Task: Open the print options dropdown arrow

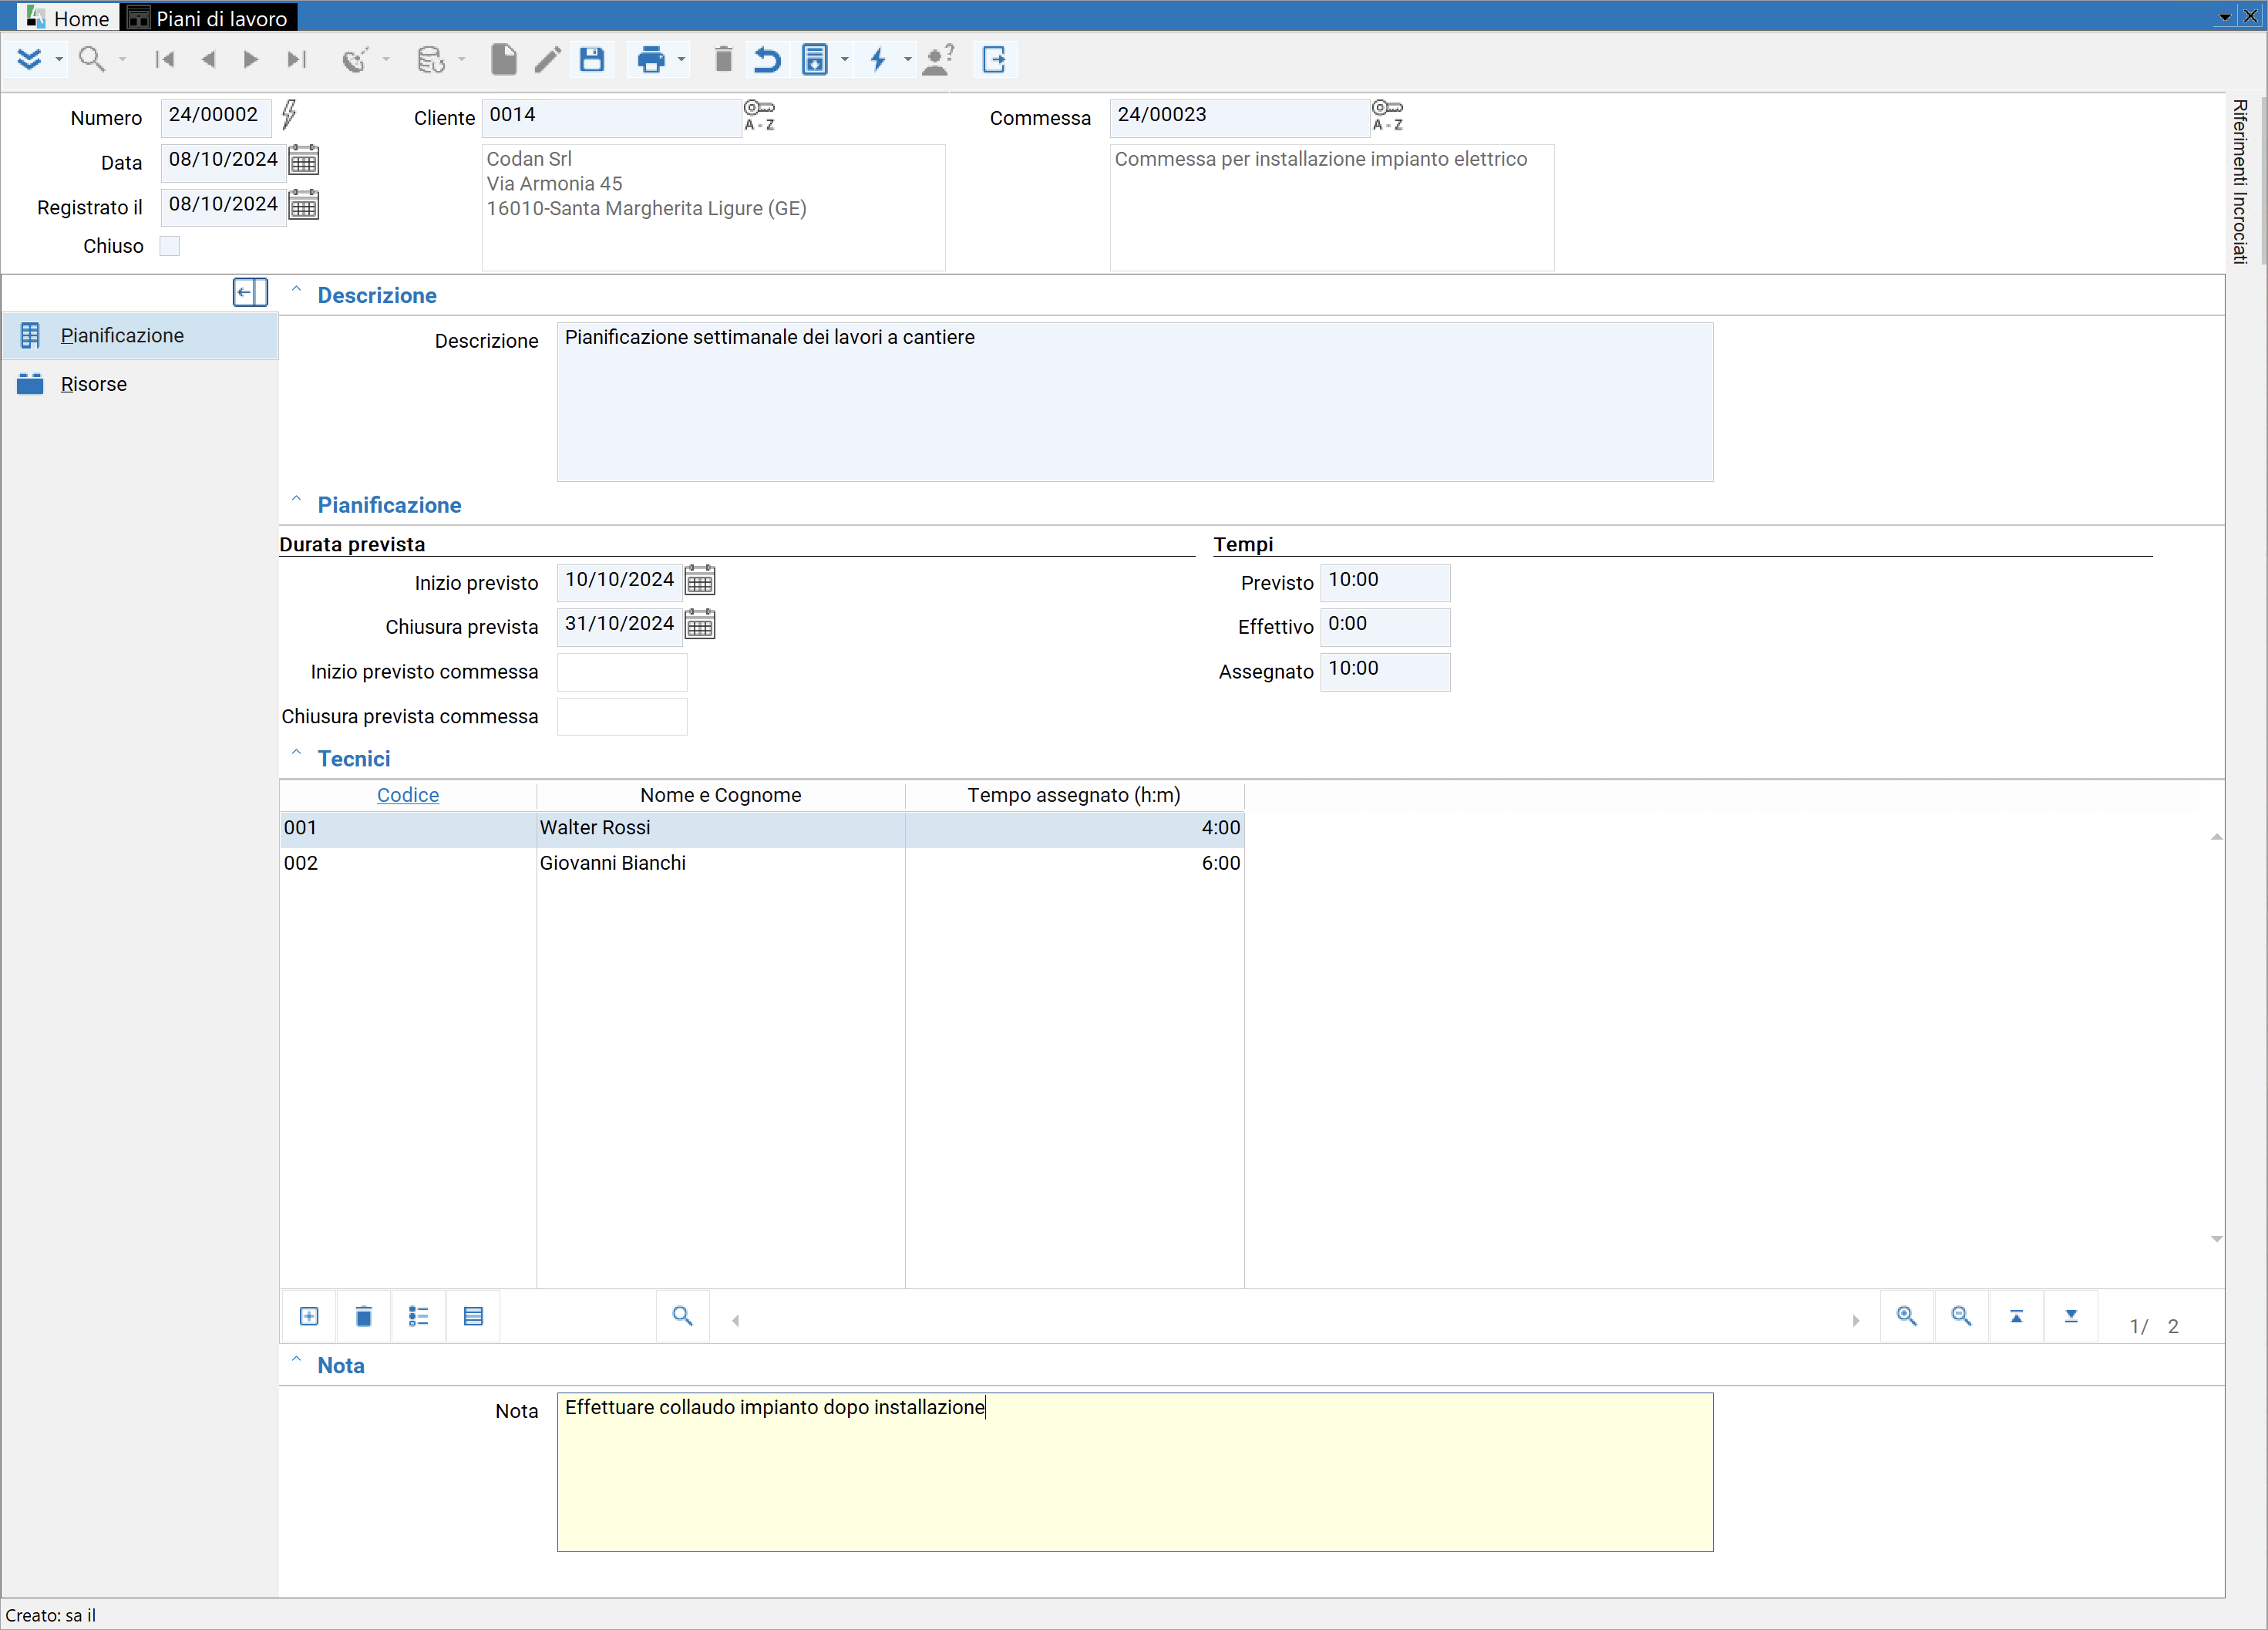Action: point(681,60)
